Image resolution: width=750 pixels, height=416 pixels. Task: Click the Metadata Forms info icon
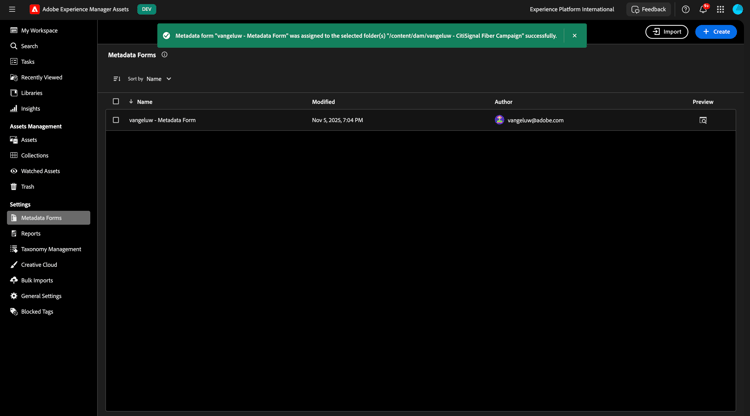165,55
